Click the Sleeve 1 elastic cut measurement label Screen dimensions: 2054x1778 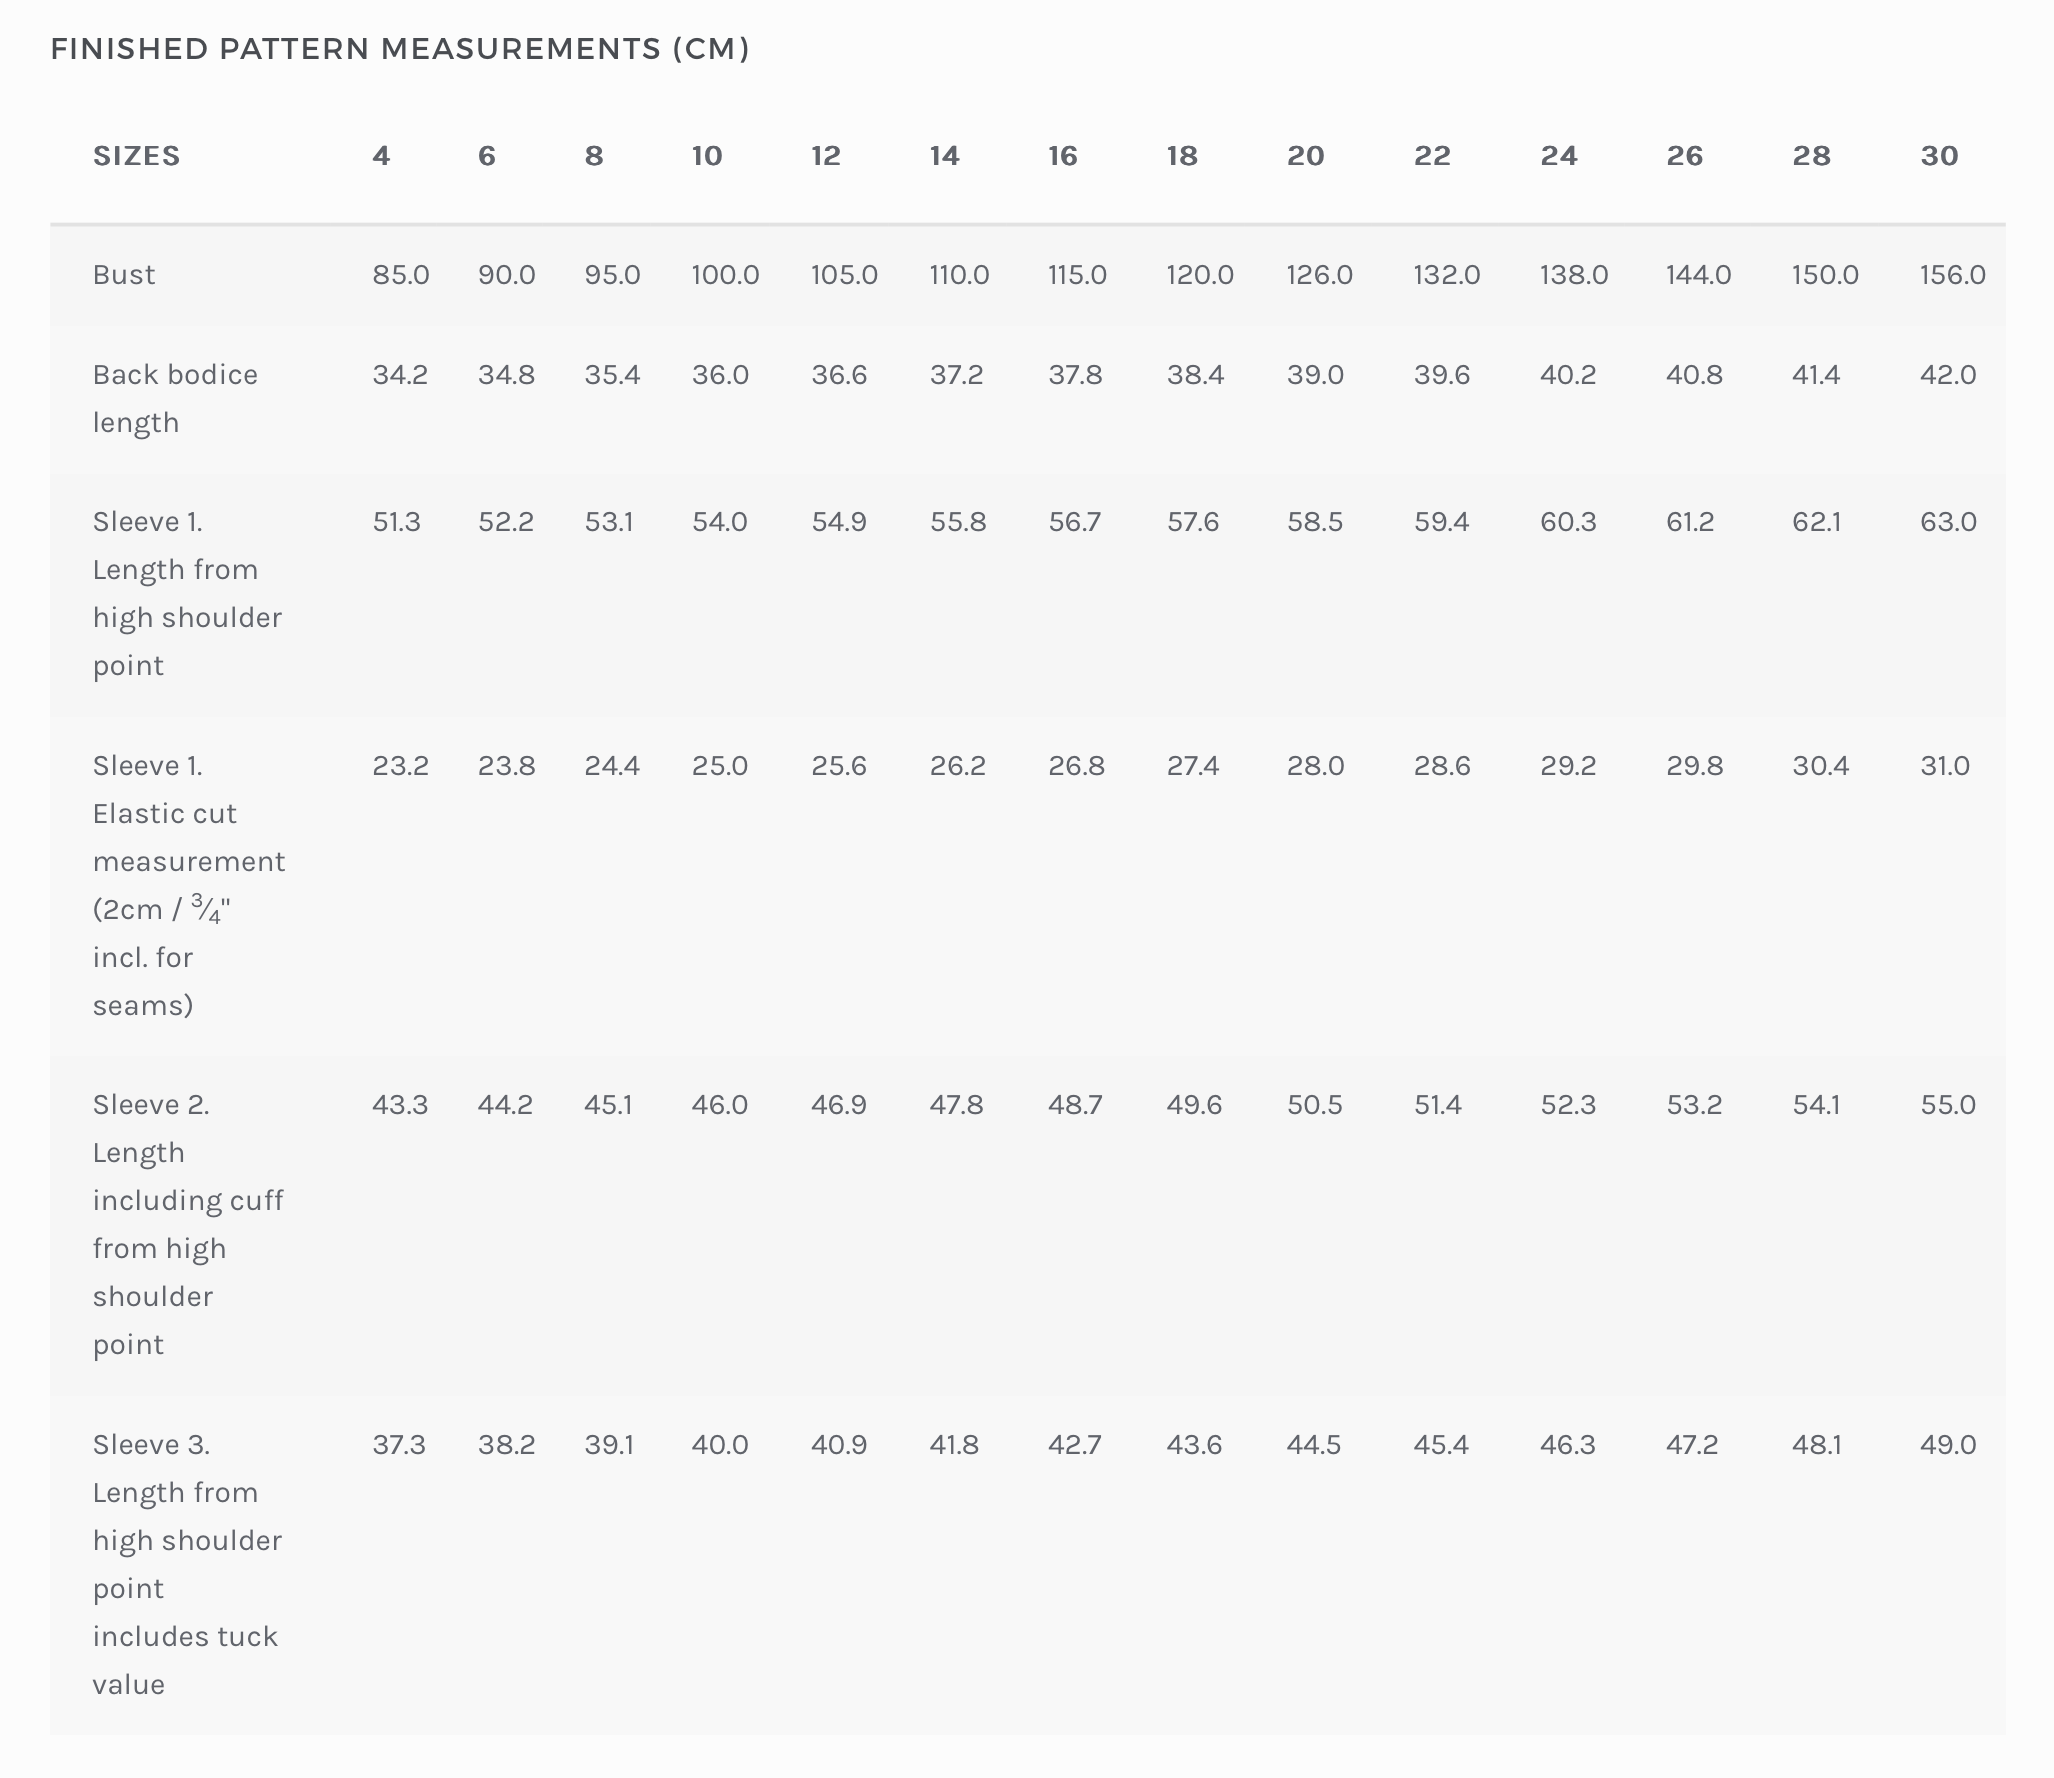tap(188, 885)
